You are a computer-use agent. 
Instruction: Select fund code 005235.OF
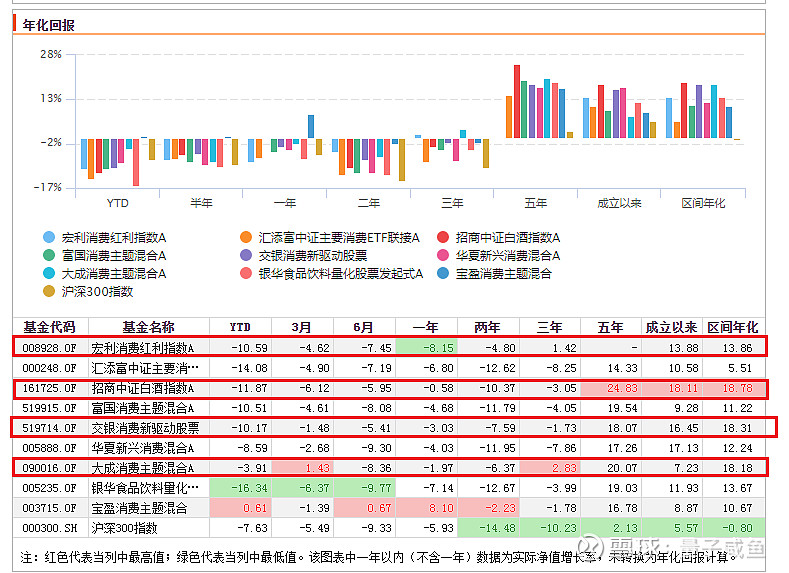pyautogui.click(x=49, y=488)
